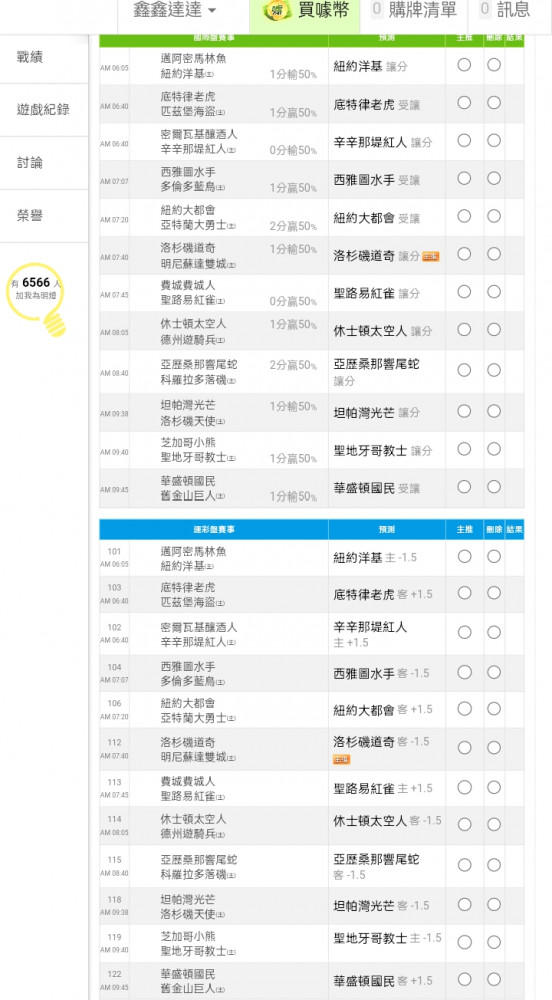The image size is (552, 1000).
Task: Open the 遊戲紀錄 sidebar tab
Action: click(44, 110)
